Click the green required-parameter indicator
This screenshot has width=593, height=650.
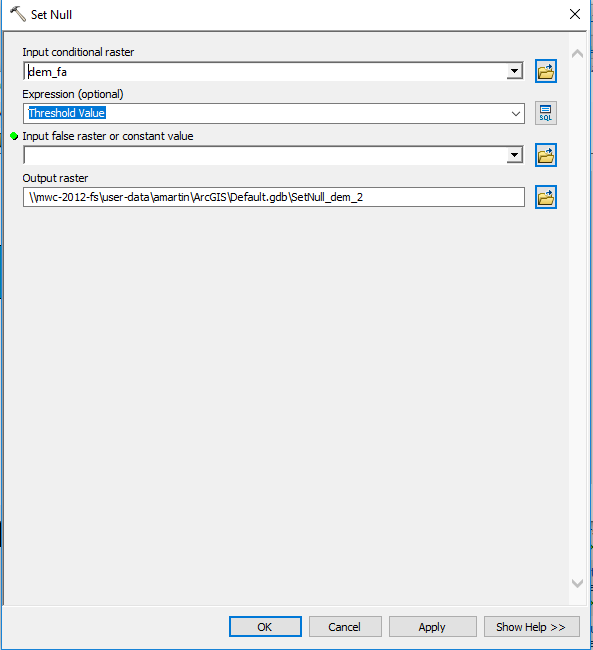(x=14, y=136)
